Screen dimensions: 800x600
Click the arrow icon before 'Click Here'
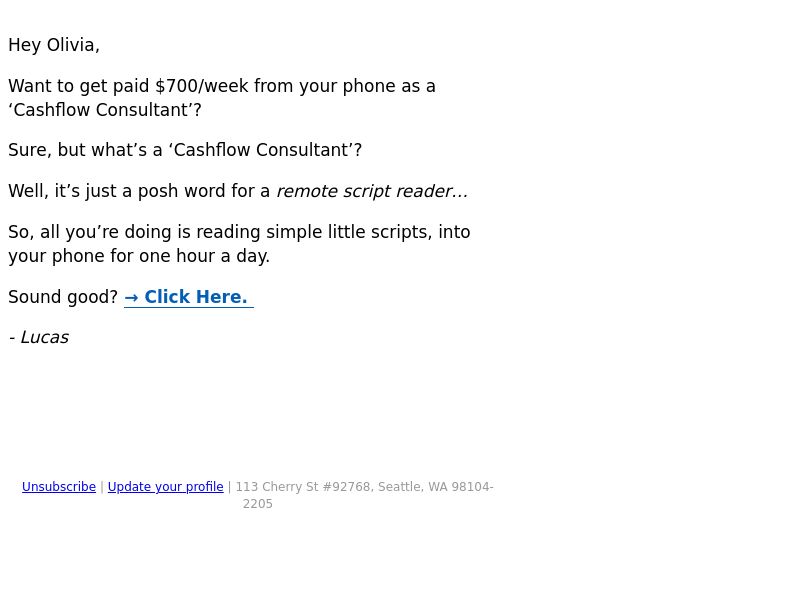pos(131,297)
